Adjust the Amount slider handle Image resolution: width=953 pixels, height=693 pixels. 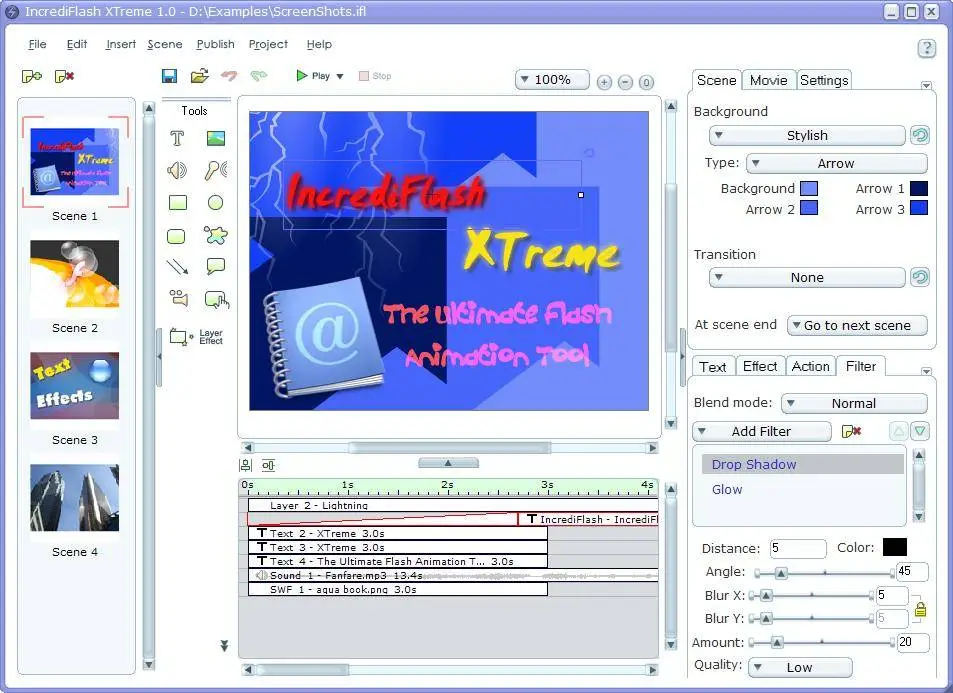(x=777, y=642)
